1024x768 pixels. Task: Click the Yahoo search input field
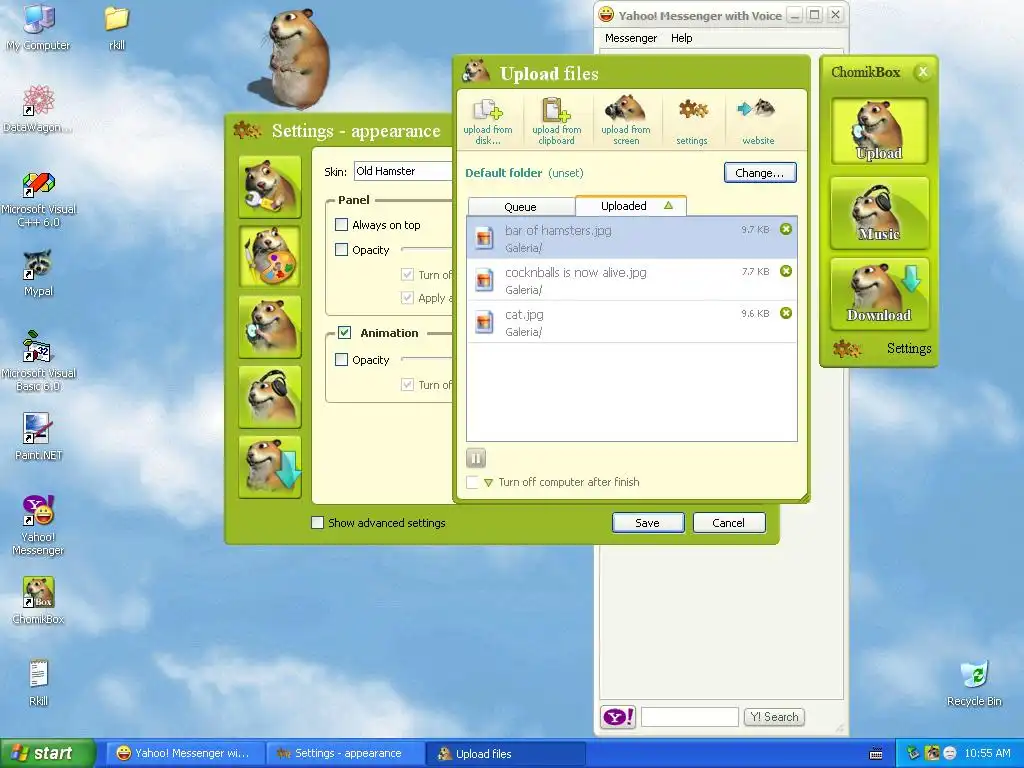tap(690, 717)
